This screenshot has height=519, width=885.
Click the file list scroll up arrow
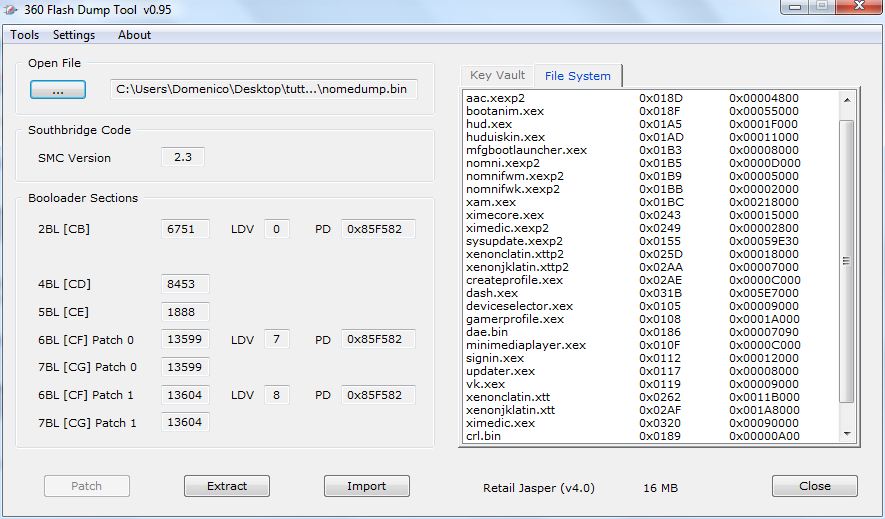tap(847, 100)
